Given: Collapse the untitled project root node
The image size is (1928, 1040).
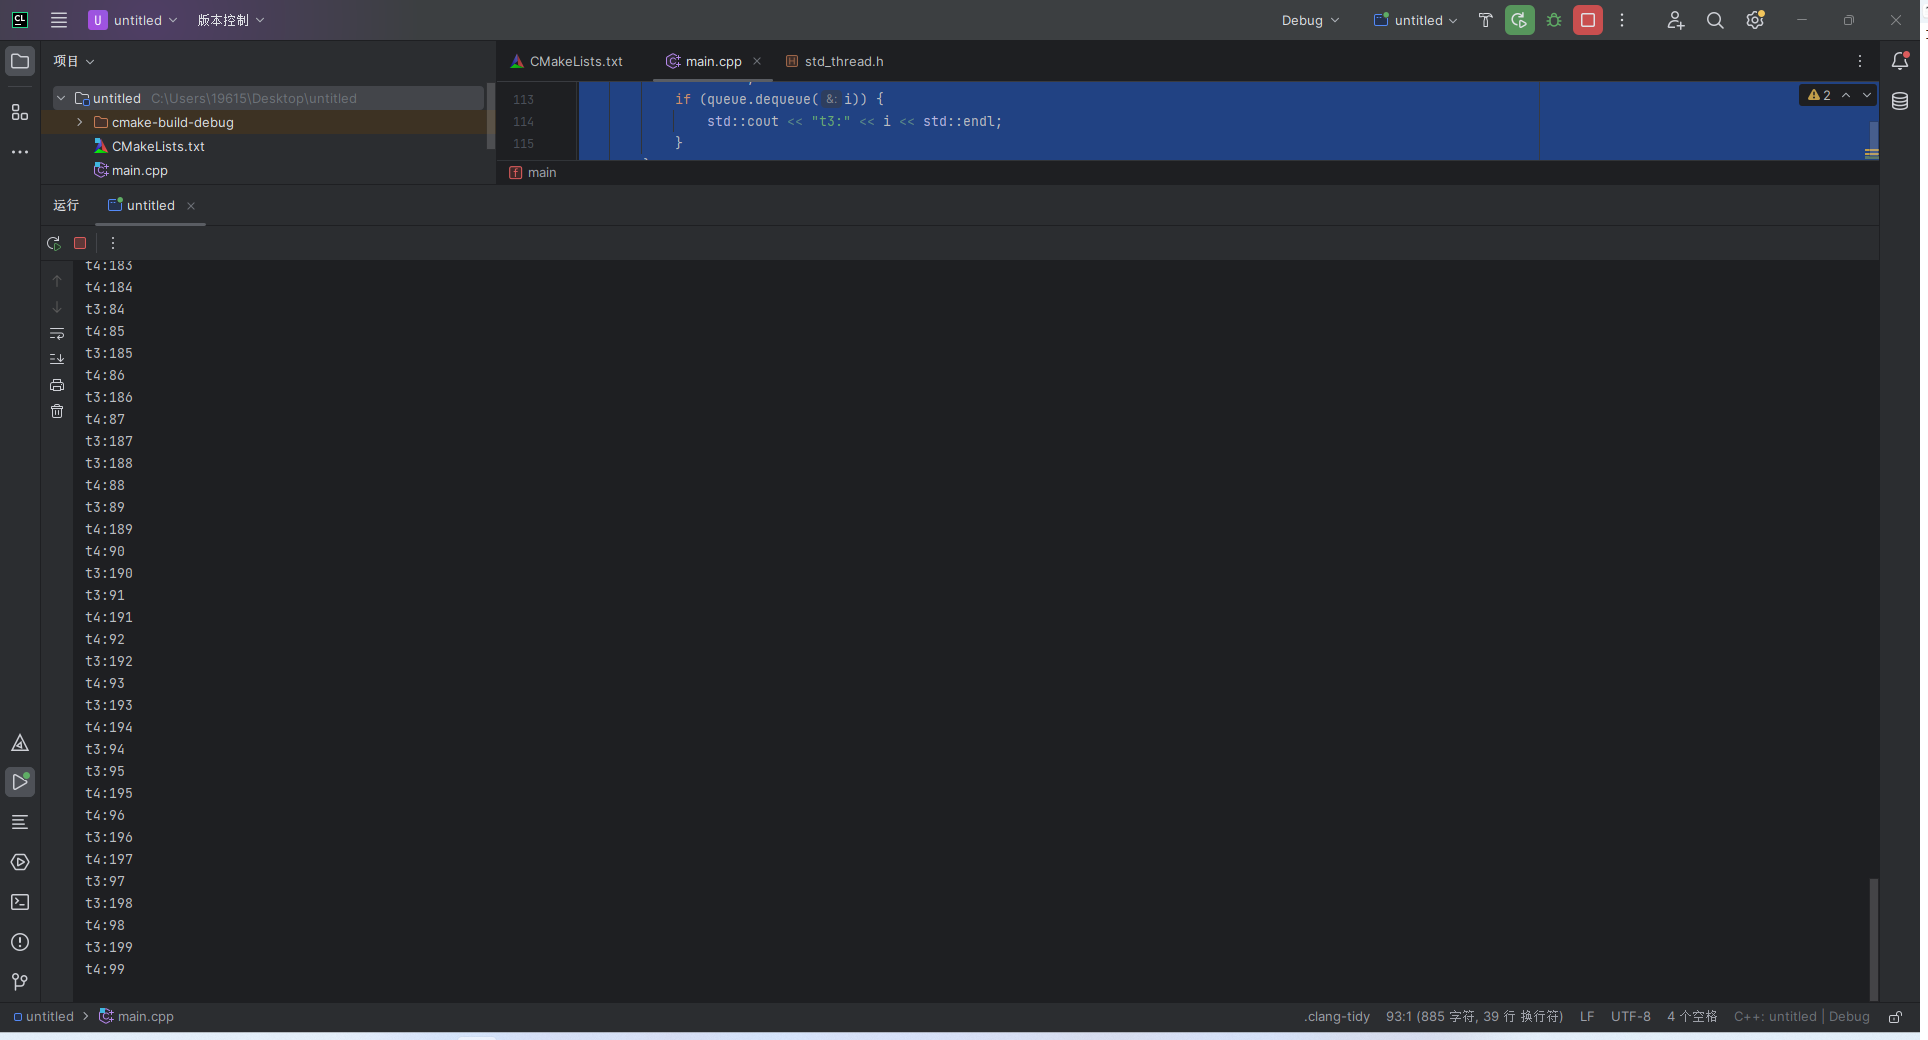Looking at the screenshot, I should click(61, 98).
